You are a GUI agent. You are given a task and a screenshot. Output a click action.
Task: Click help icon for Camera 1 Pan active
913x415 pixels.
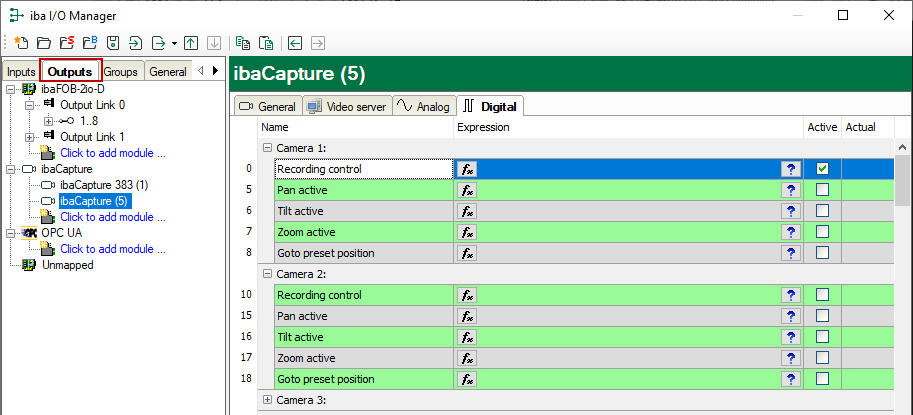[790, 190]
